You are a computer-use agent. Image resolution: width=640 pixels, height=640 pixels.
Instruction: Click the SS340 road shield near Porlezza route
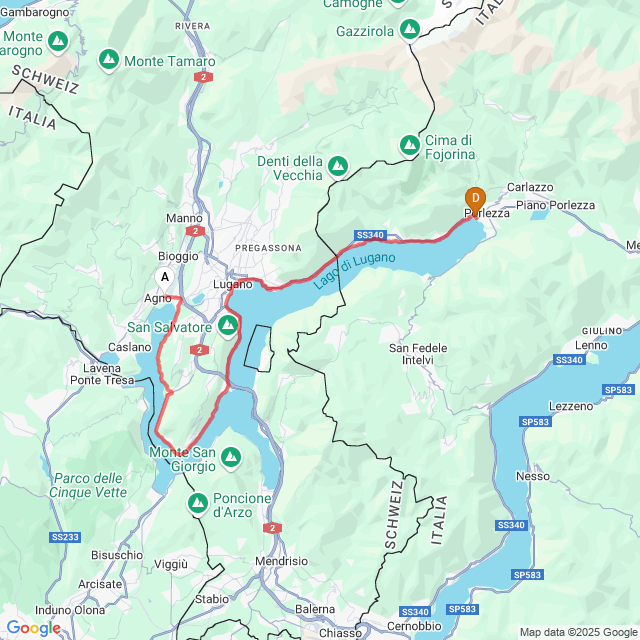[x=370, y=235]
